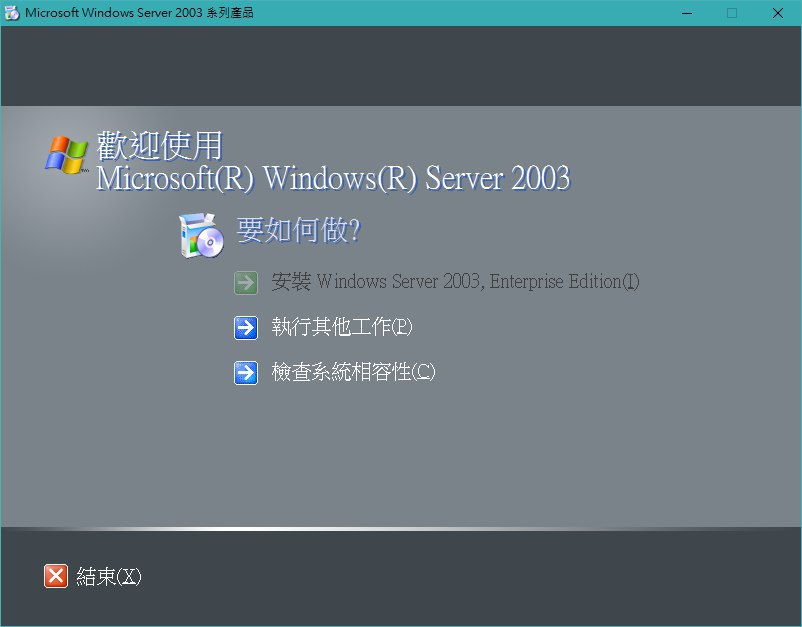The image size is (802, 627).
Task: Click the title bar setup icon
Action: pyautogui.click(x=12, y=13)
